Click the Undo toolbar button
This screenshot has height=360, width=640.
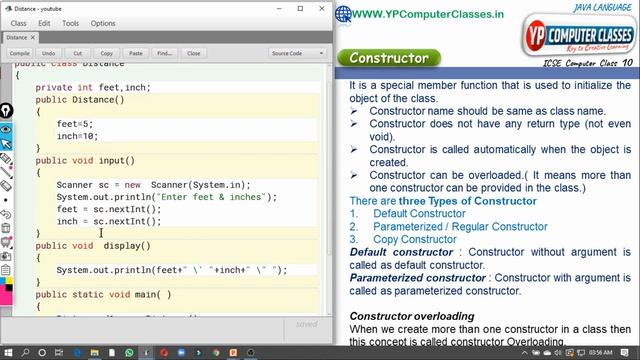(x=48, y=53)
